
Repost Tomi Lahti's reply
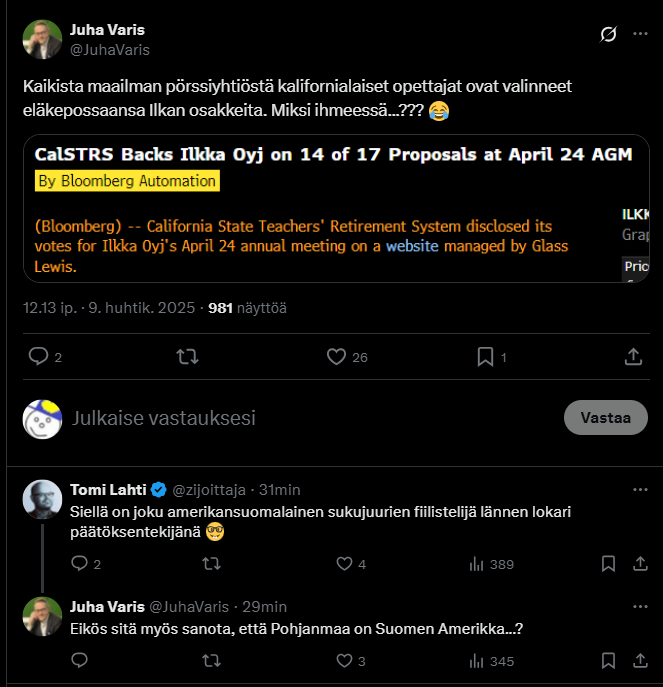[x=212, y=564]
